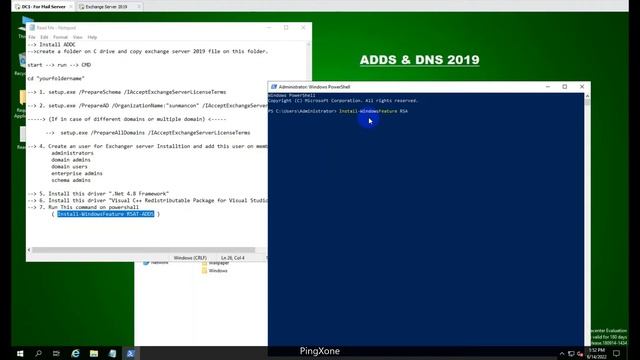Click the 'schema admins' line in Notepad
Screen dimensions: 640x360
point(71,180)
